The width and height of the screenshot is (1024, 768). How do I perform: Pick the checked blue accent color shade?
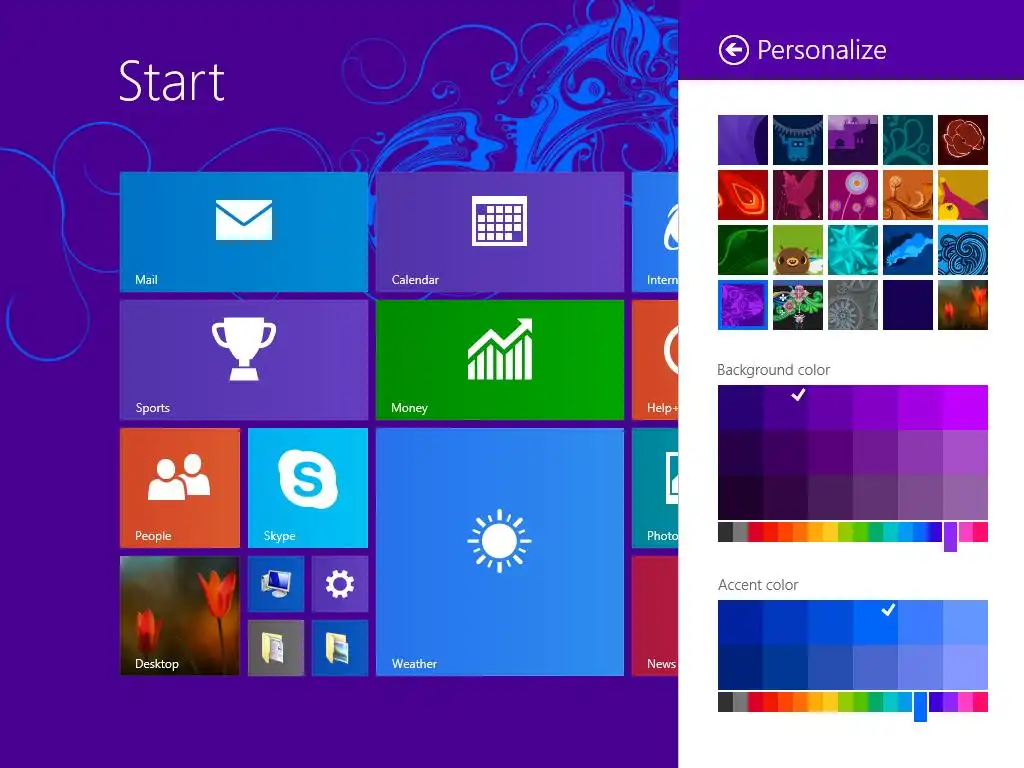[x=875, y=622]
